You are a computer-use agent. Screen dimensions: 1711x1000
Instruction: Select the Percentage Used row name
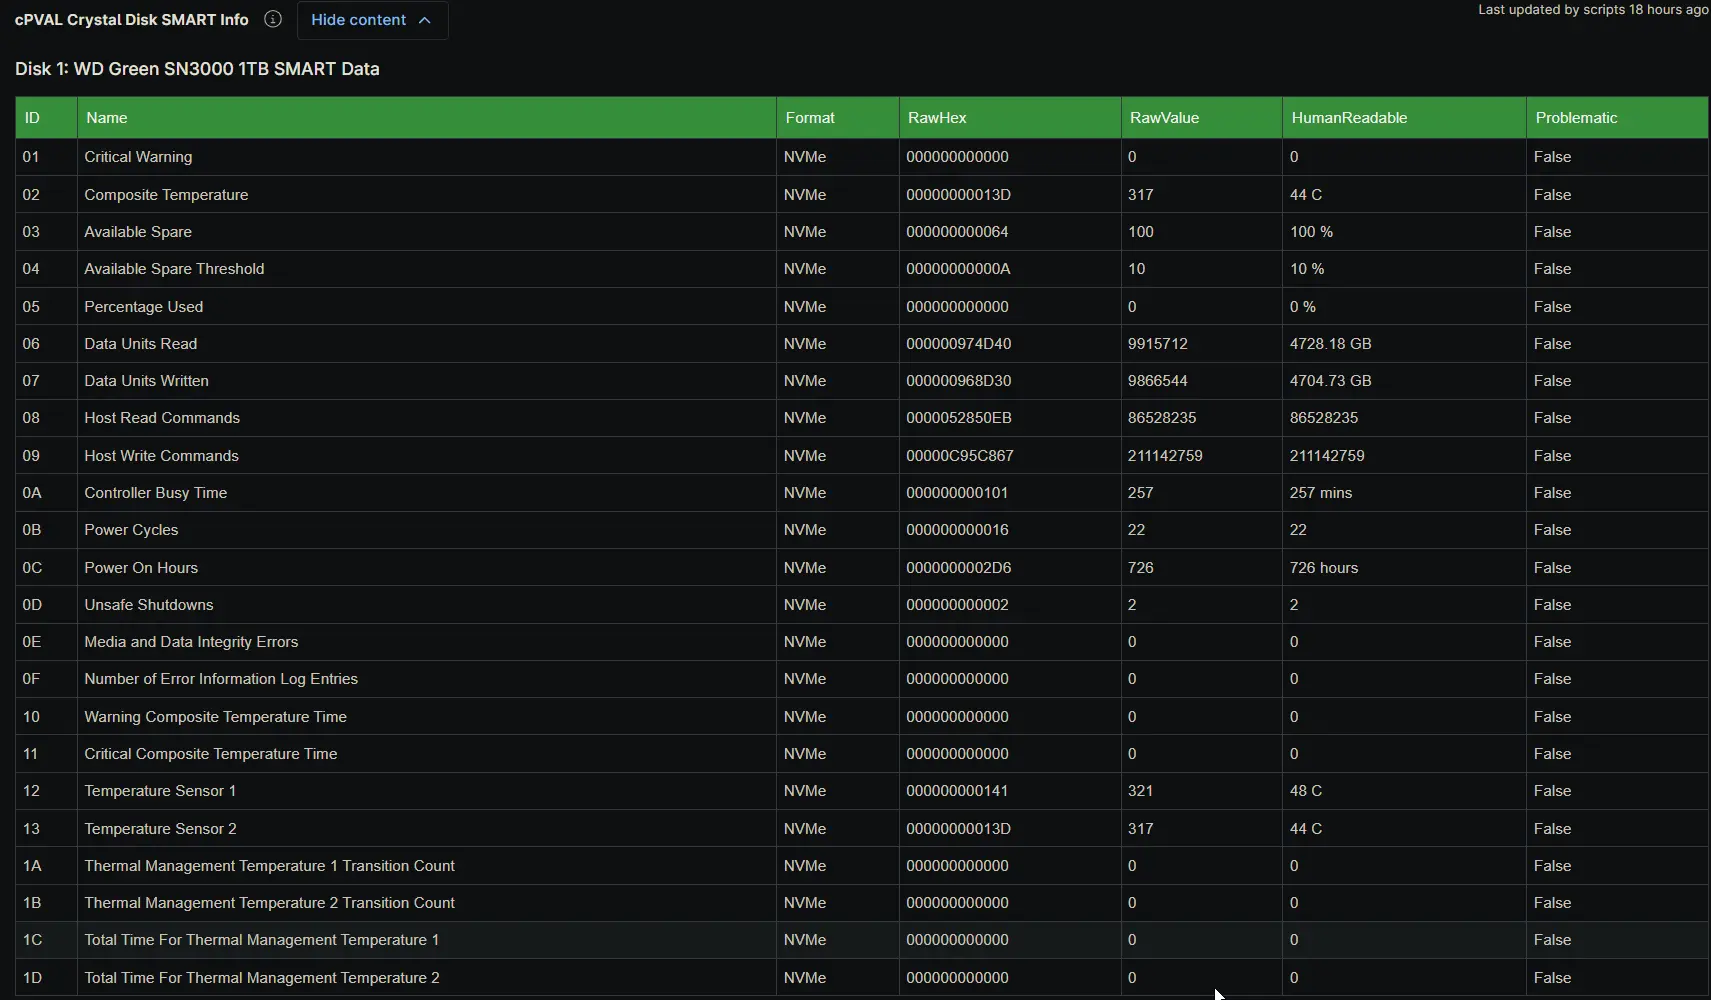(143, 307)
